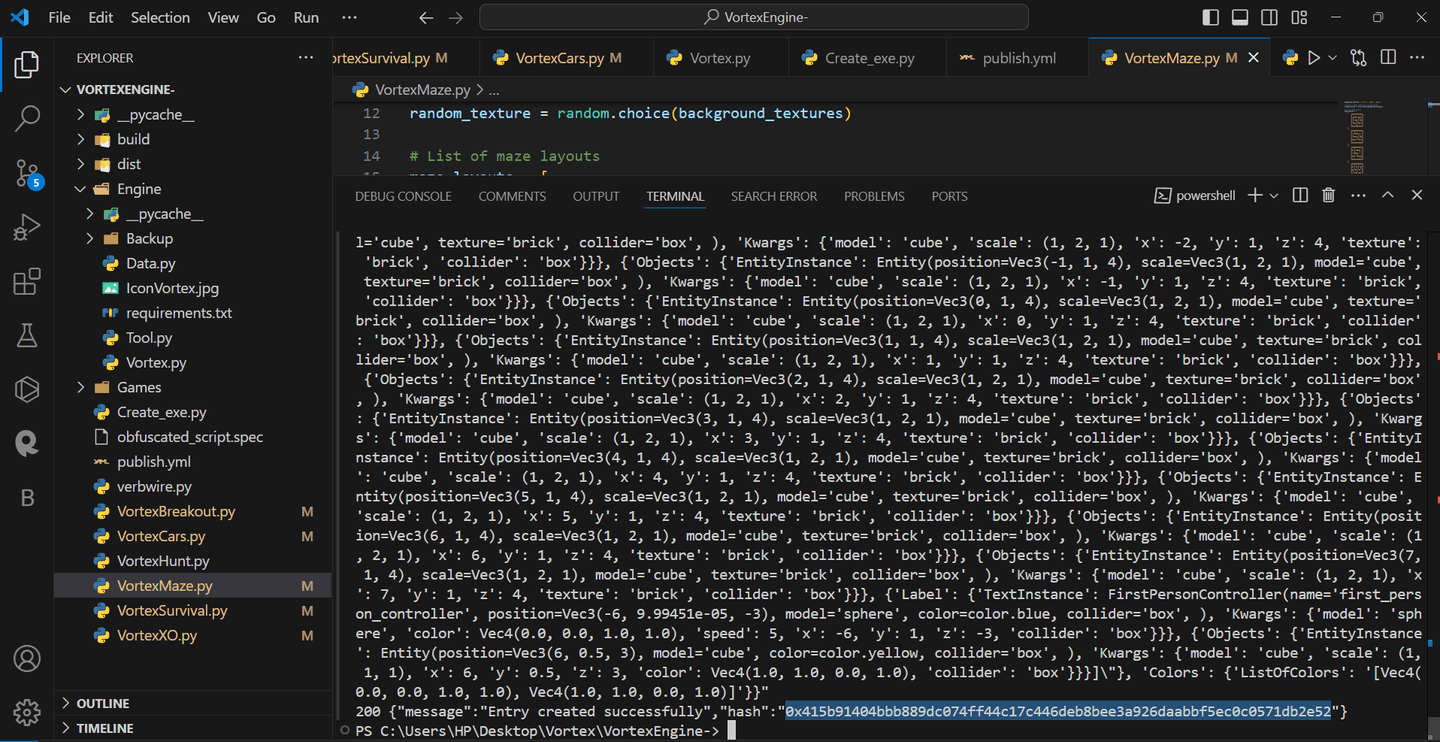Open Source Control view with 5 badge

[27, 174]
